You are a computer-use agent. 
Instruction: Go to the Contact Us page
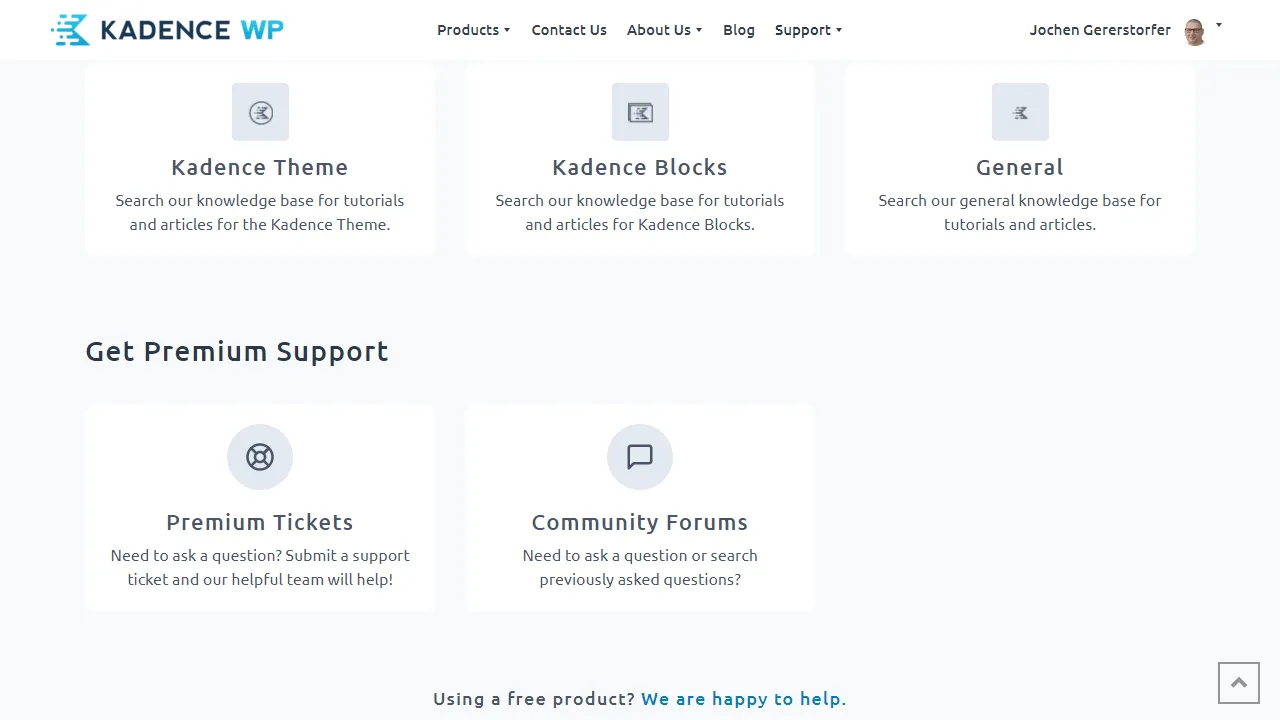click(569, 30)
